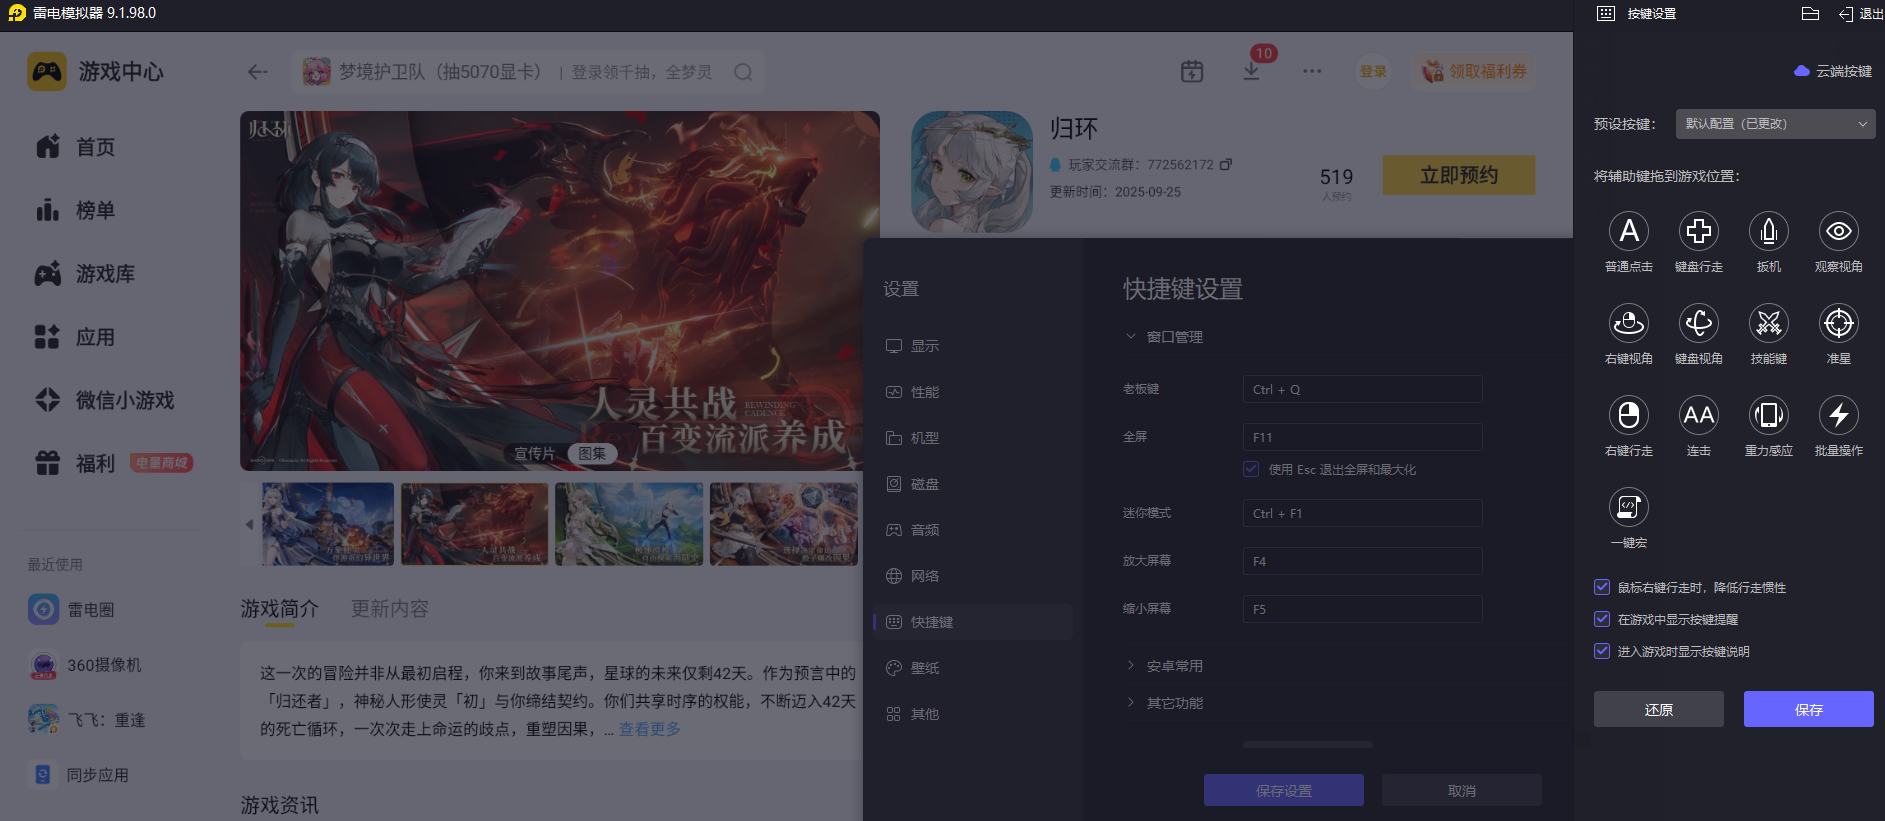Click the 批量操作 lightning icon
This screenshot has width=1885, height=821.
(x=1838, y=415)
